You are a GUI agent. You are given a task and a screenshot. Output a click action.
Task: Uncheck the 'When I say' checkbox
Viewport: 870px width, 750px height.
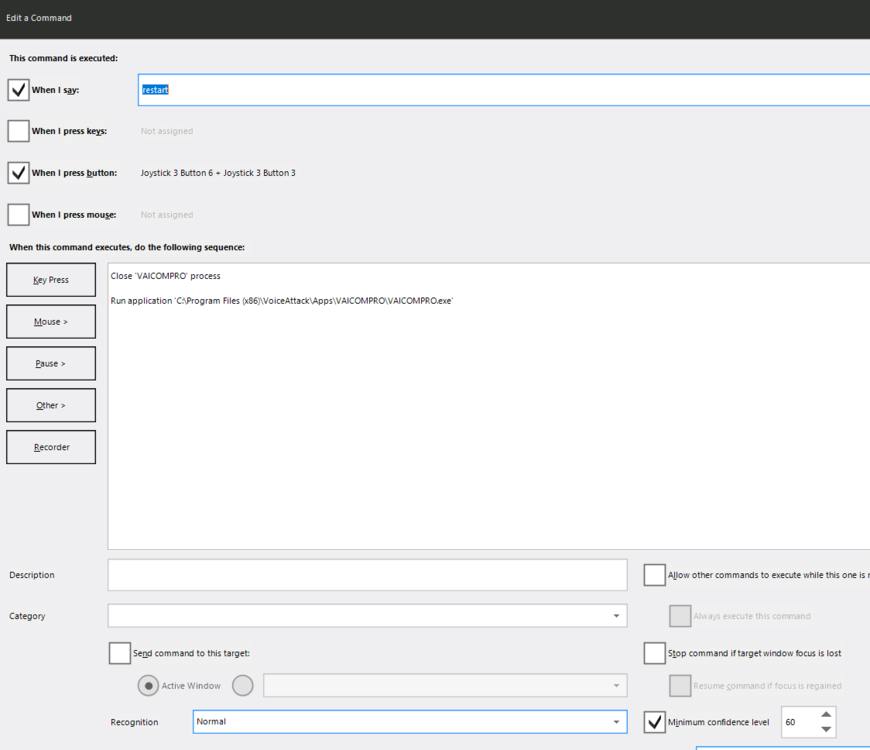[18, 90]
